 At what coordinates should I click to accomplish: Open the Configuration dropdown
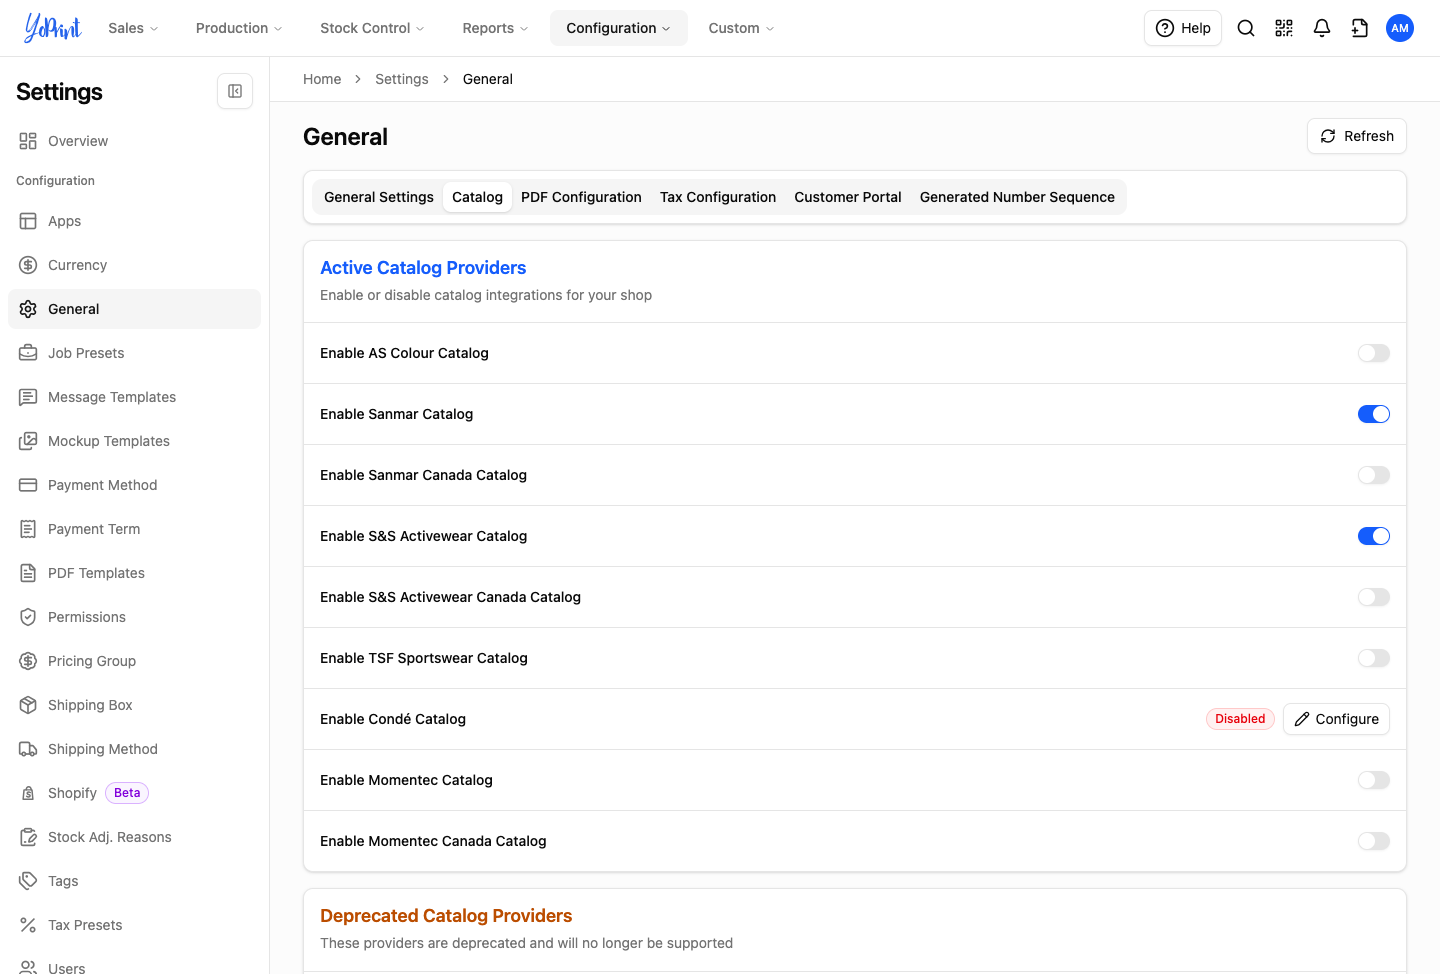click(x=618, y=28)
